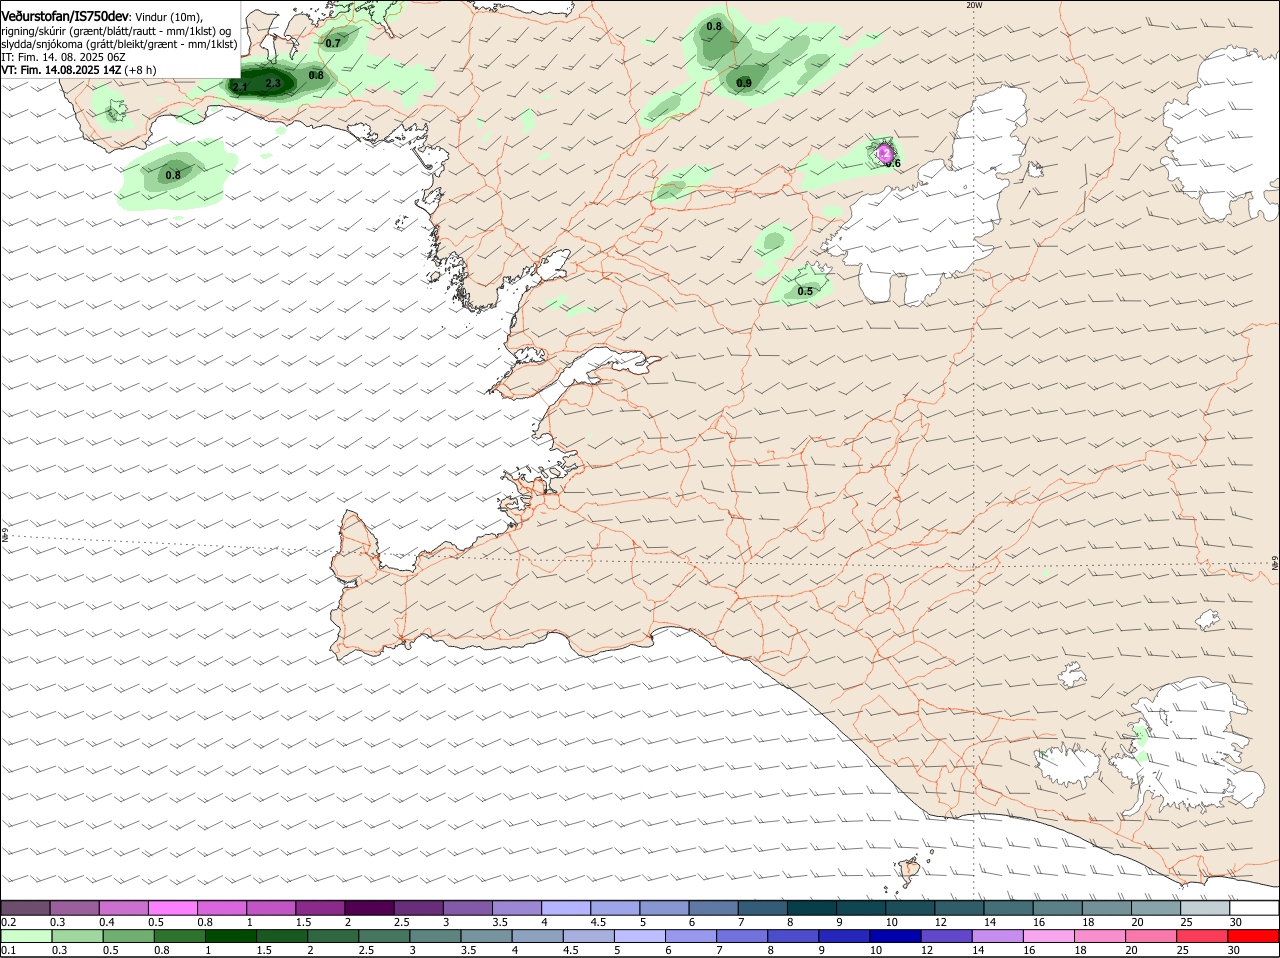1280x958 pixels.
Task: Click the bright red swatch ending the rain legend
Action: [1253, 935]
